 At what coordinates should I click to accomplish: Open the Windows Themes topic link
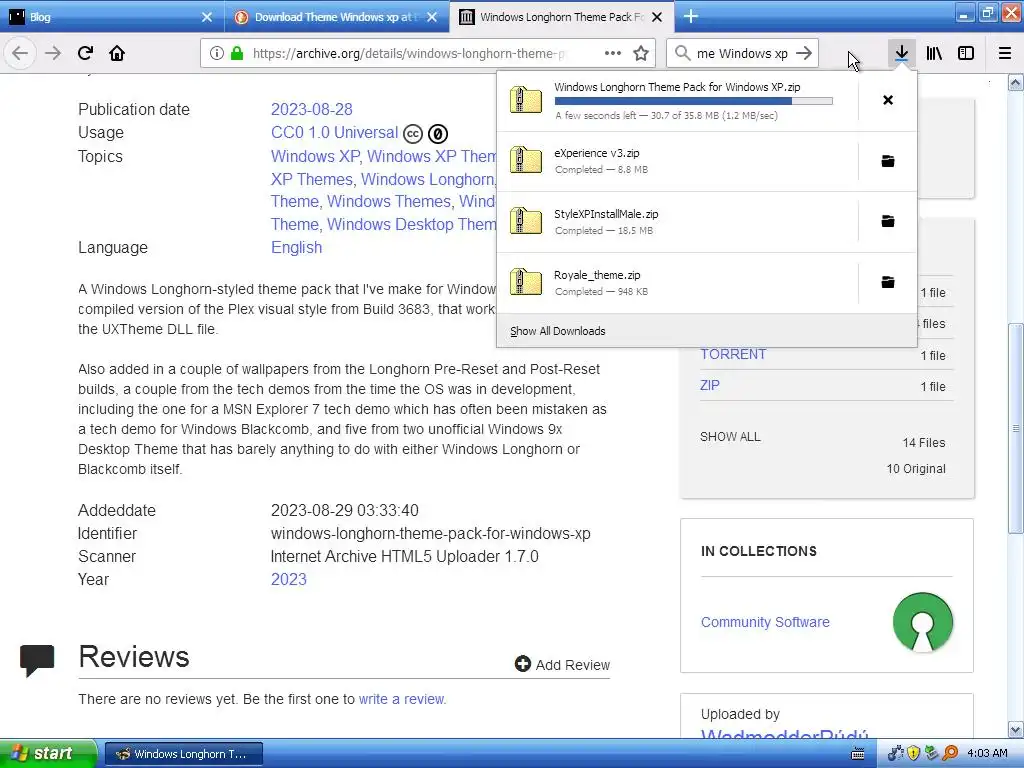[389, 202]
